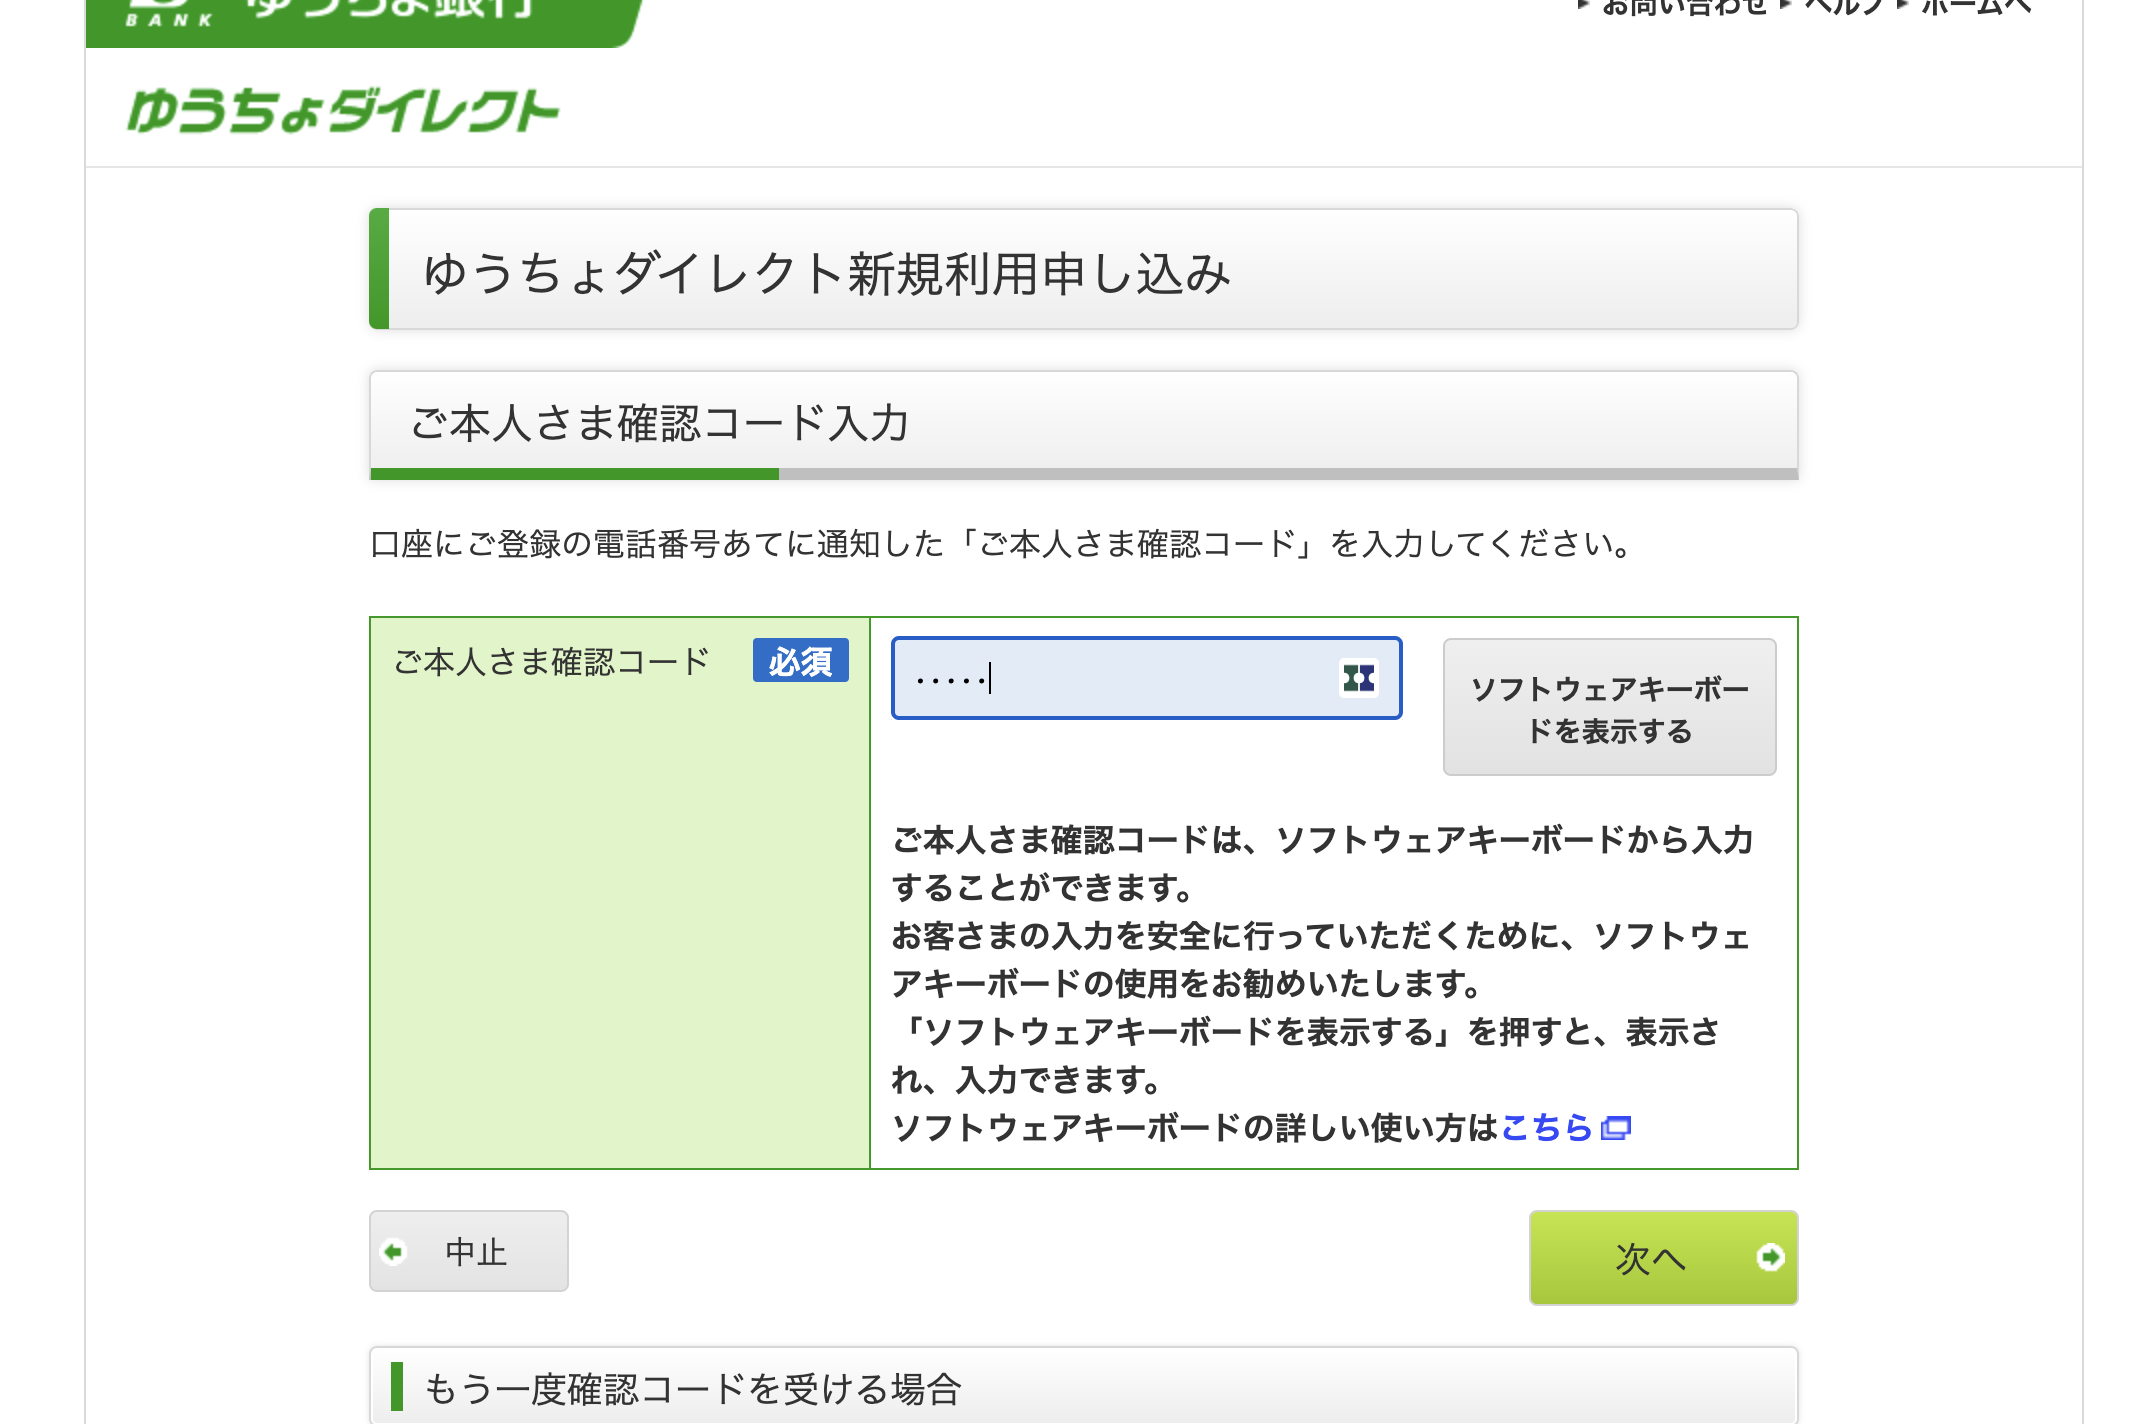Show the software keyboard with ソフトウェアキーボードを表示する

click(1608, 708)
